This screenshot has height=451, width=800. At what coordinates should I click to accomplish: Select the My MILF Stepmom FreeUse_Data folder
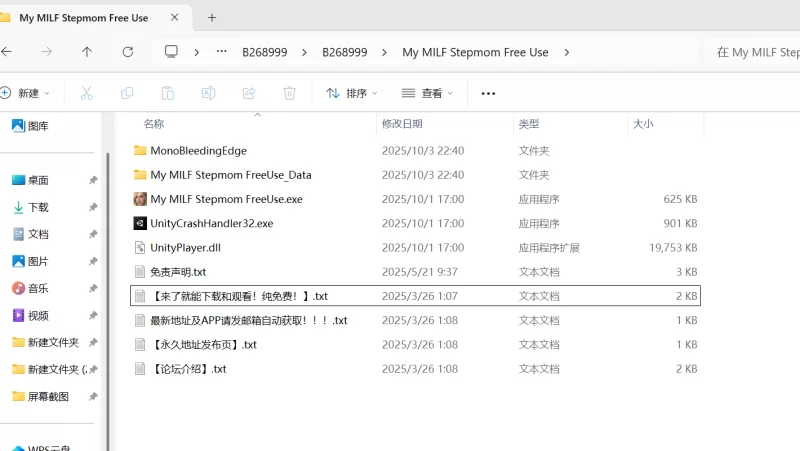(415, 175)
